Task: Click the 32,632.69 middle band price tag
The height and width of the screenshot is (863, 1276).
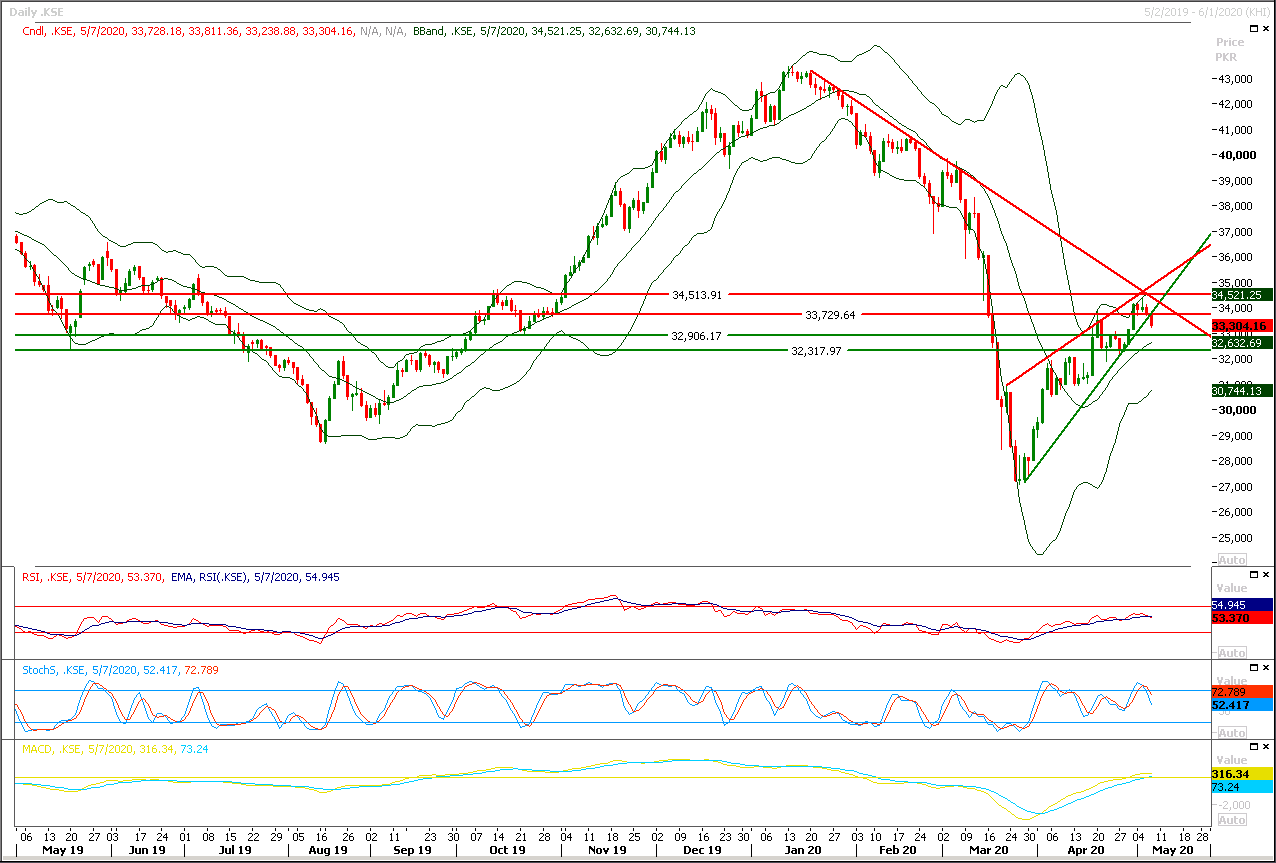Action: (x=1240, y=342)
